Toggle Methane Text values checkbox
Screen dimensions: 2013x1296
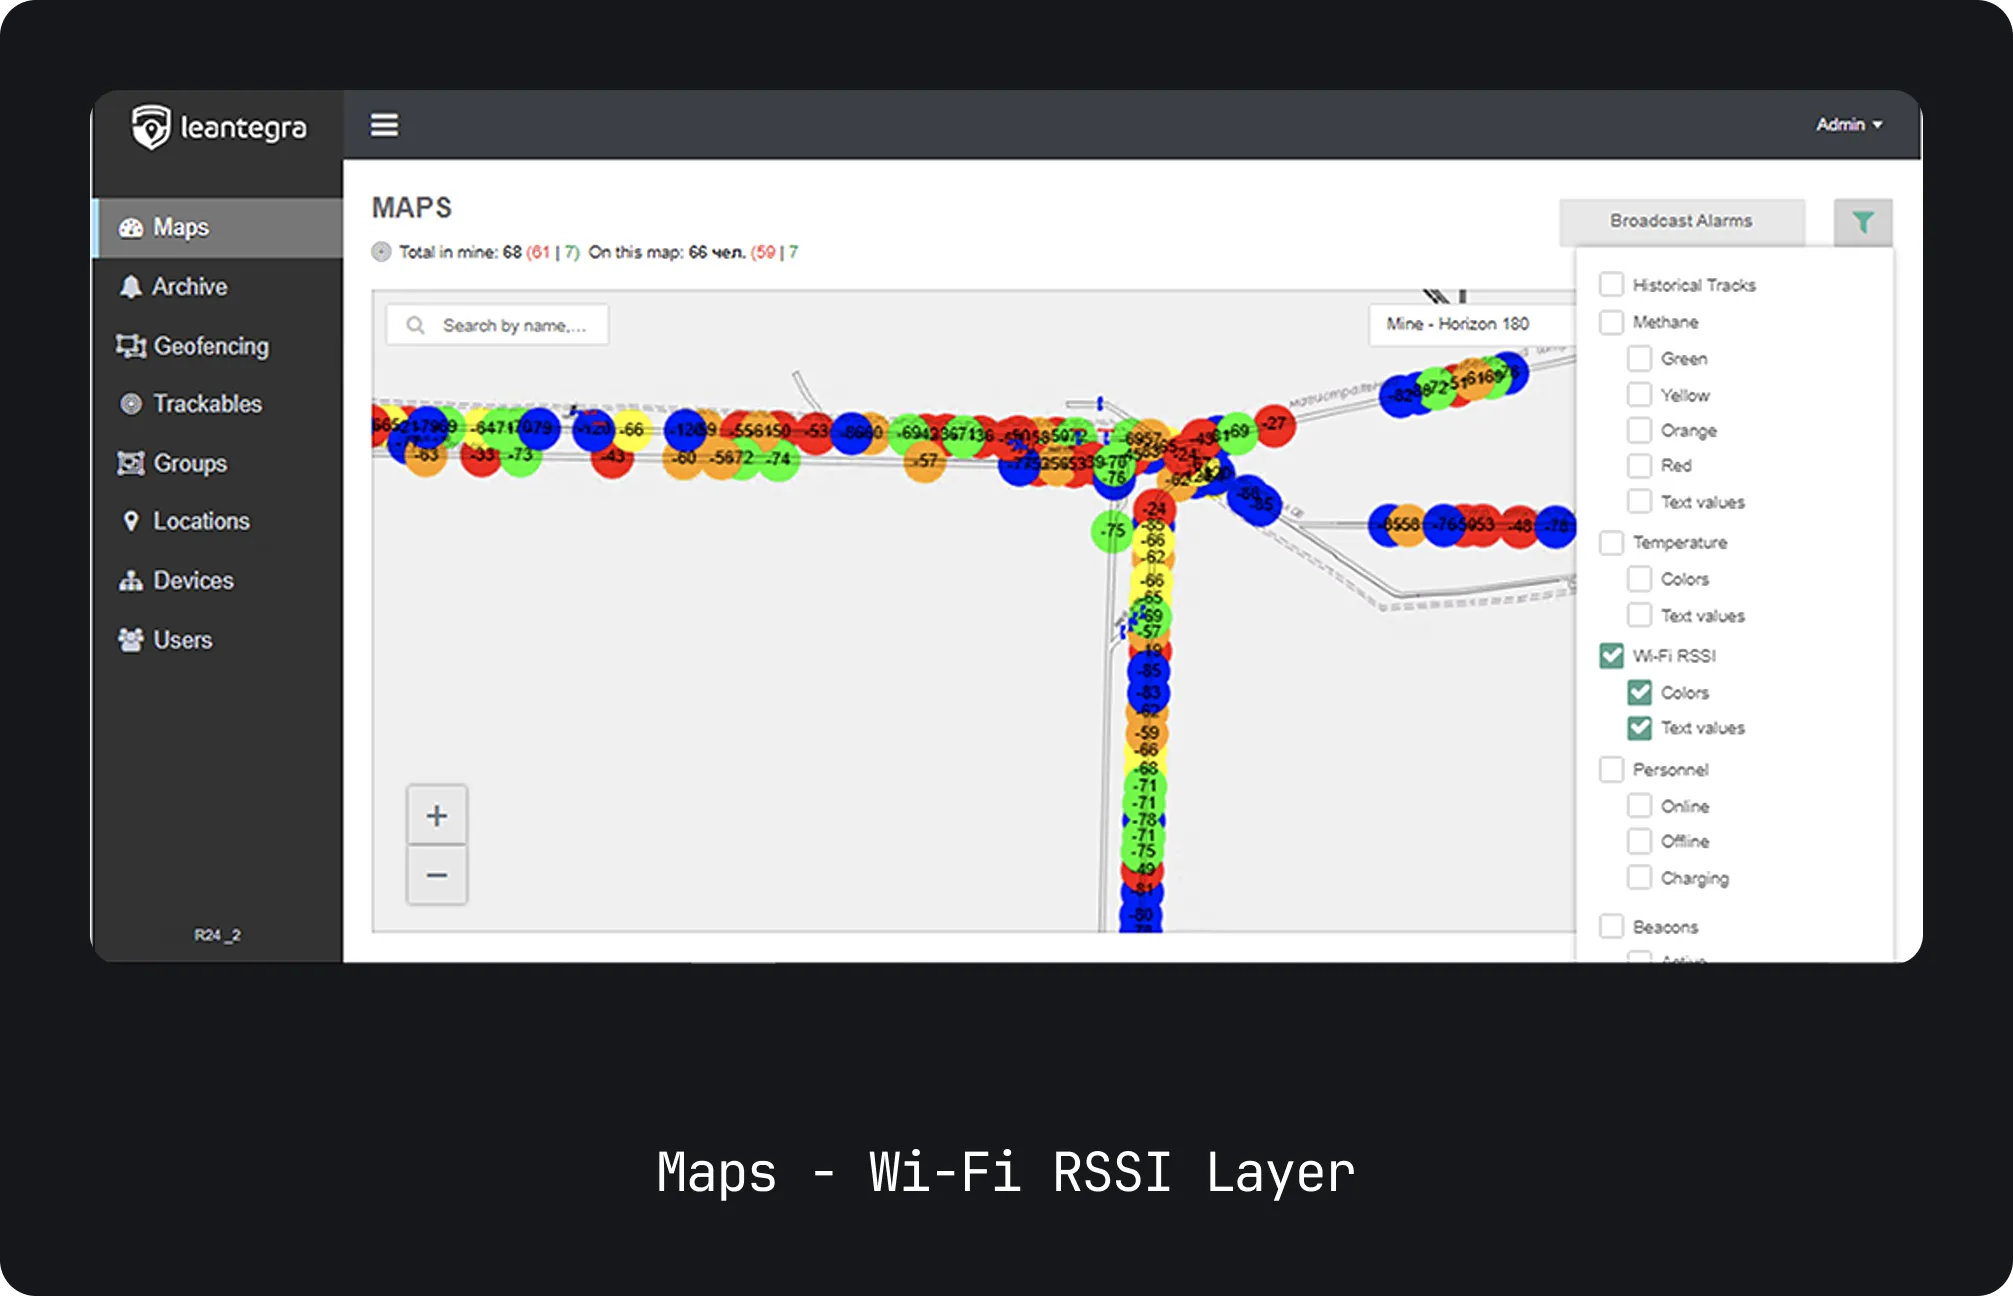pyautogui.click(x=1639, y=502)
